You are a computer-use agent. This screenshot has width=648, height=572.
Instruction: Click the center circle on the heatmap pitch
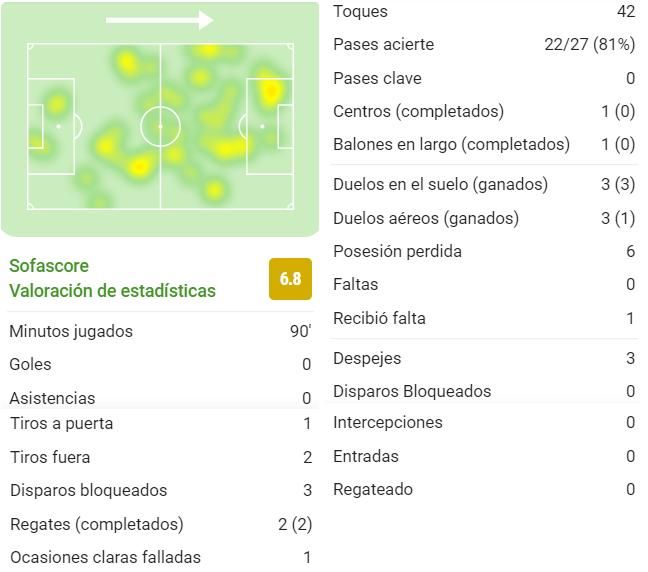point(160,126)
